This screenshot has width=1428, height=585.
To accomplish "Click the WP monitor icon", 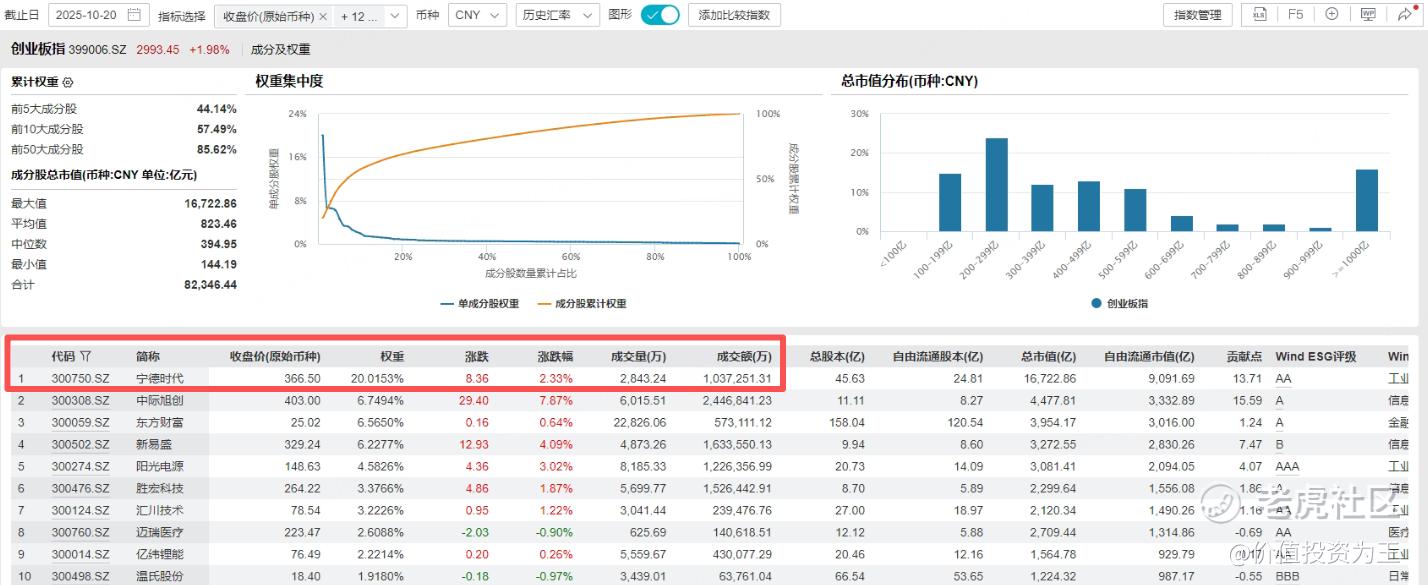I will [x=1368, y=15].
